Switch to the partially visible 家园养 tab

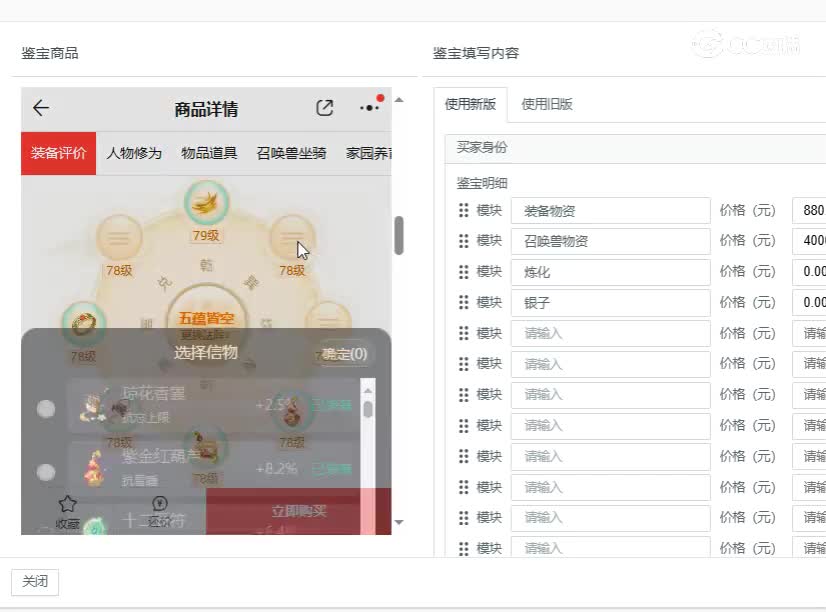coord(368,153)
